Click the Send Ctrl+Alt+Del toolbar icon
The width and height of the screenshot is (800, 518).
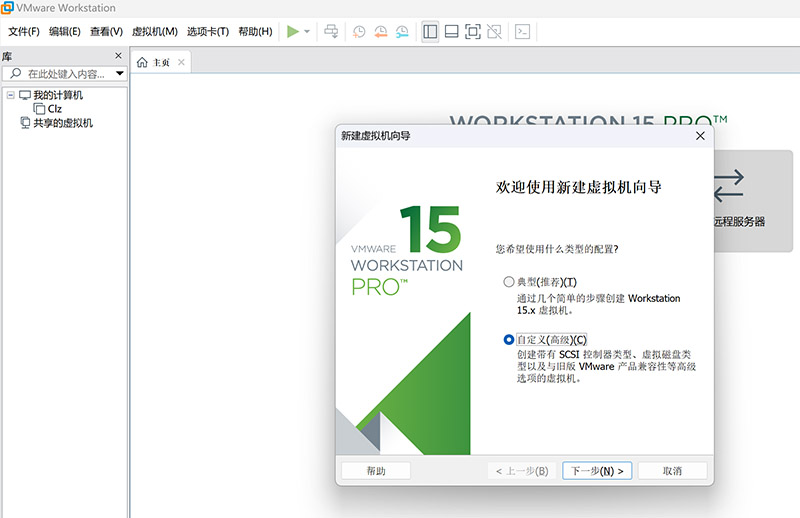point(331,32)
